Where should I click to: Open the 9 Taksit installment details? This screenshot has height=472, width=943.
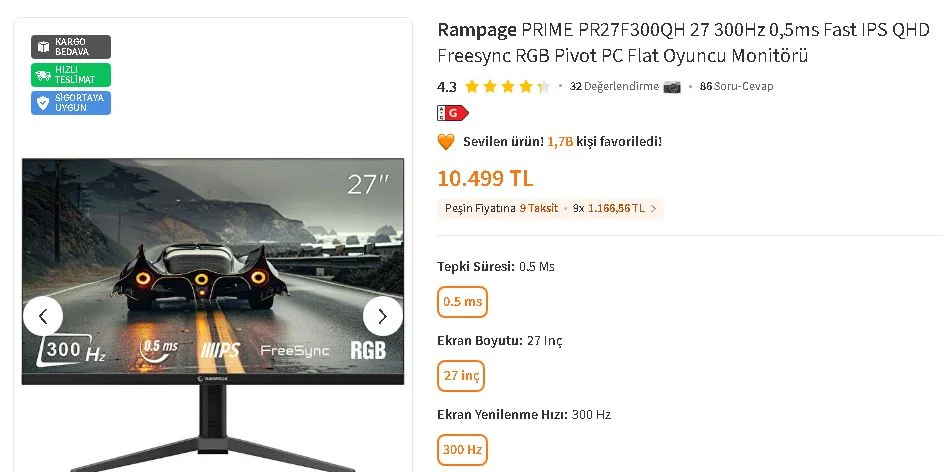pyautogui.click(x=539, y=208)
